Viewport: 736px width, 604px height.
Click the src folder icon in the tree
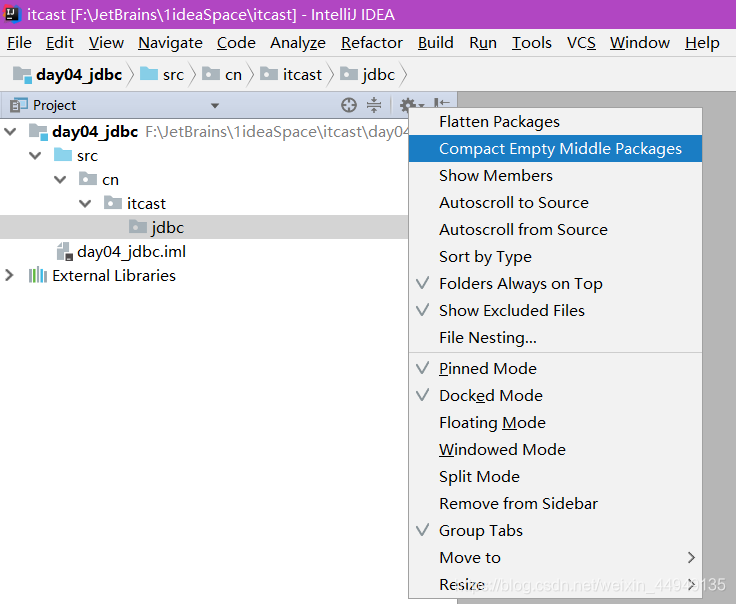coord(63,155)
